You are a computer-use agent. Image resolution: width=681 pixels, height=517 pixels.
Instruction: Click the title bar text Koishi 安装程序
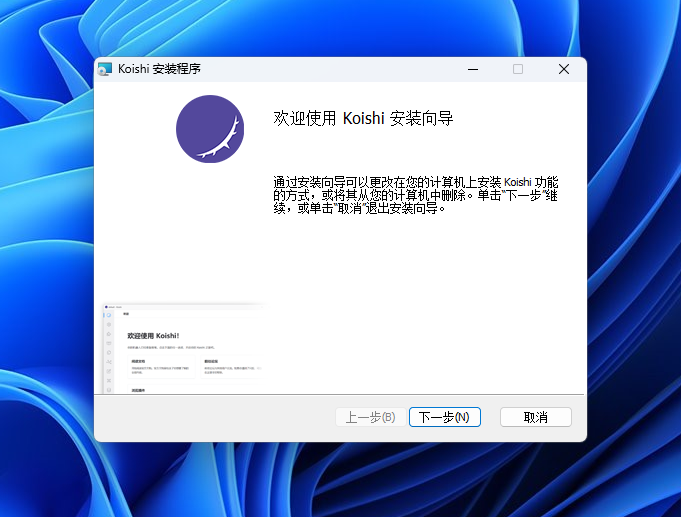pos(159,69)
